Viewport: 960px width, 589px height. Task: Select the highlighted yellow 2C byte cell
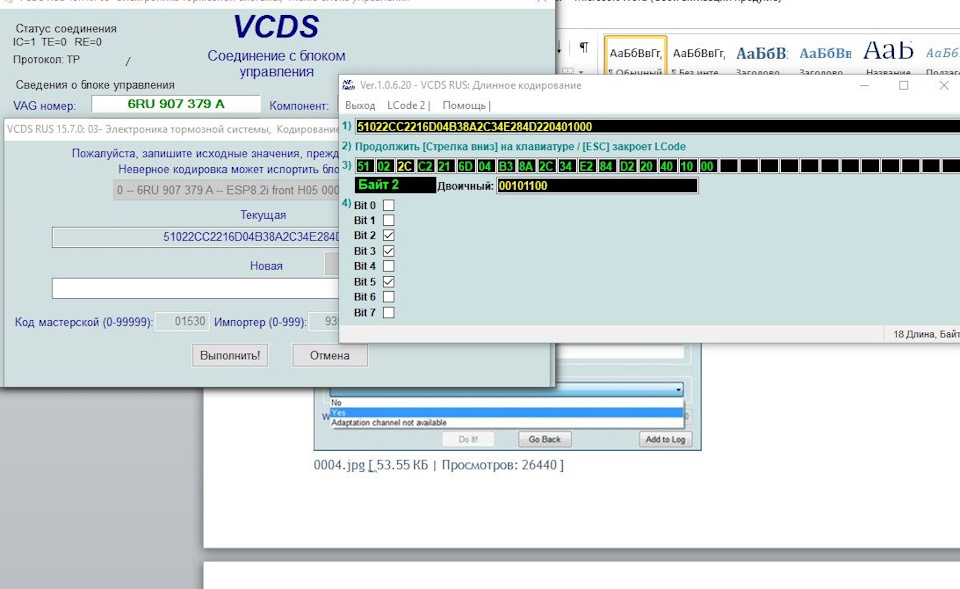[x=404, y=166]
